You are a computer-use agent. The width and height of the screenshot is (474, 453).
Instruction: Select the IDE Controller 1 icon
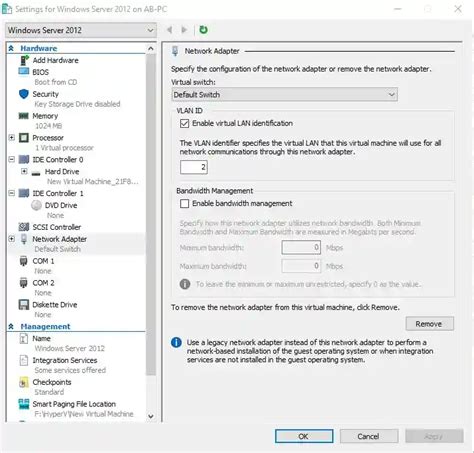pos(24,193)
